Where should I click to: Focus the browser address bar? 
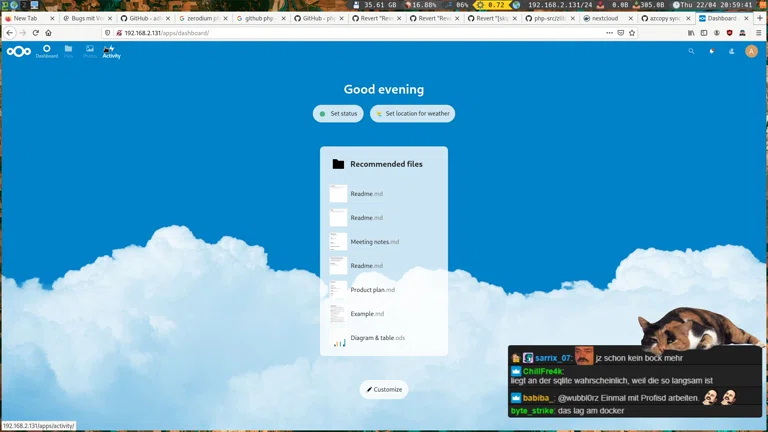(x=350, y=33)
